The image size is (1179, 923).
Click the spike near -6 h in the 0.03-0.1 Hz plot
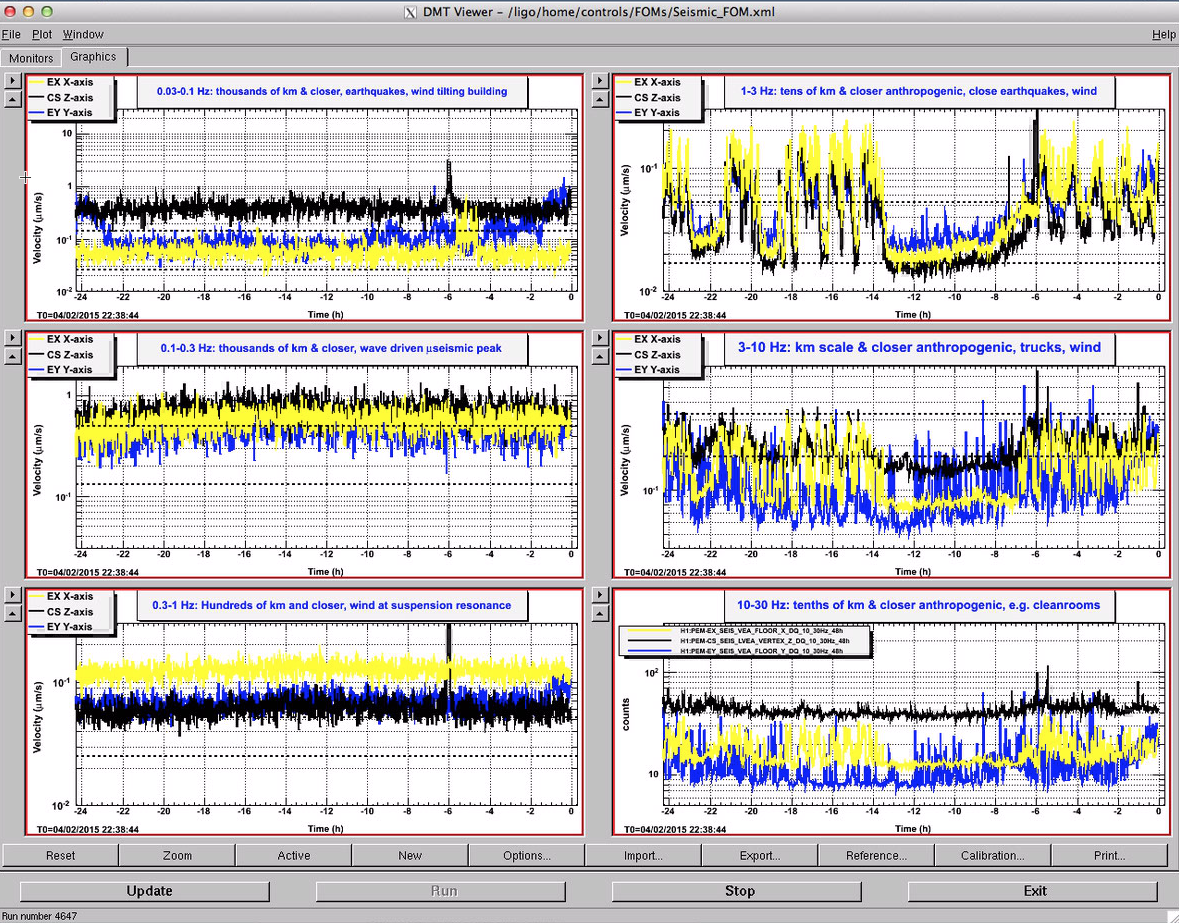click(x=449, y=180)
